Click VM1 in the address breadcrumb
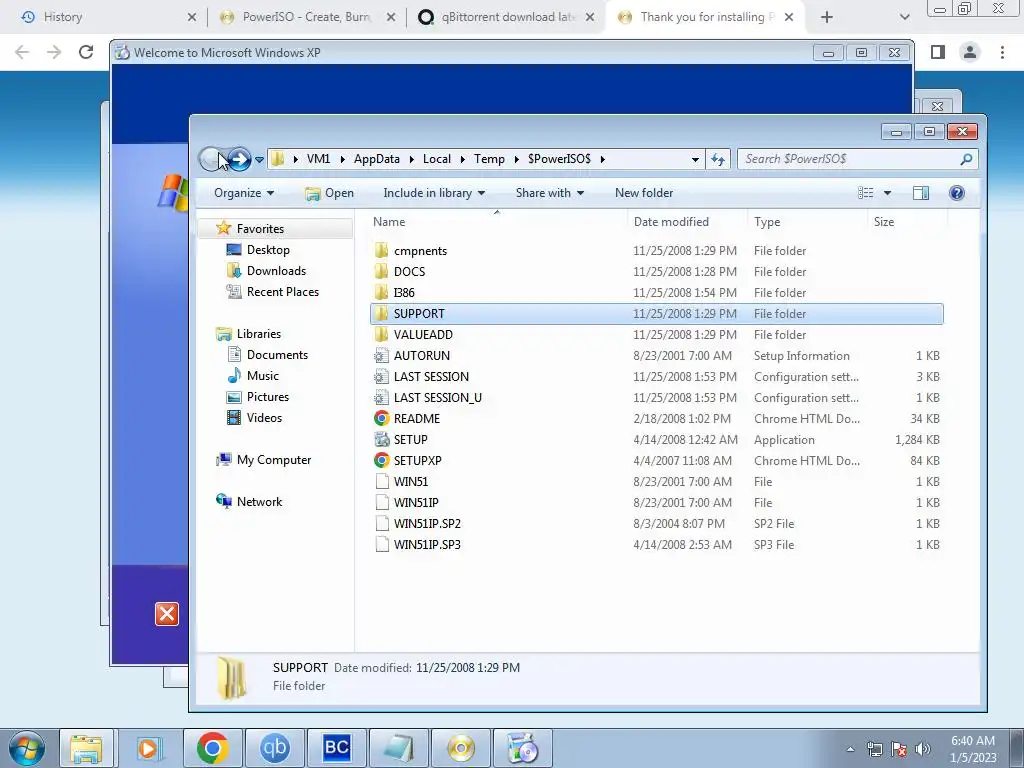 [x=318, y=159]
